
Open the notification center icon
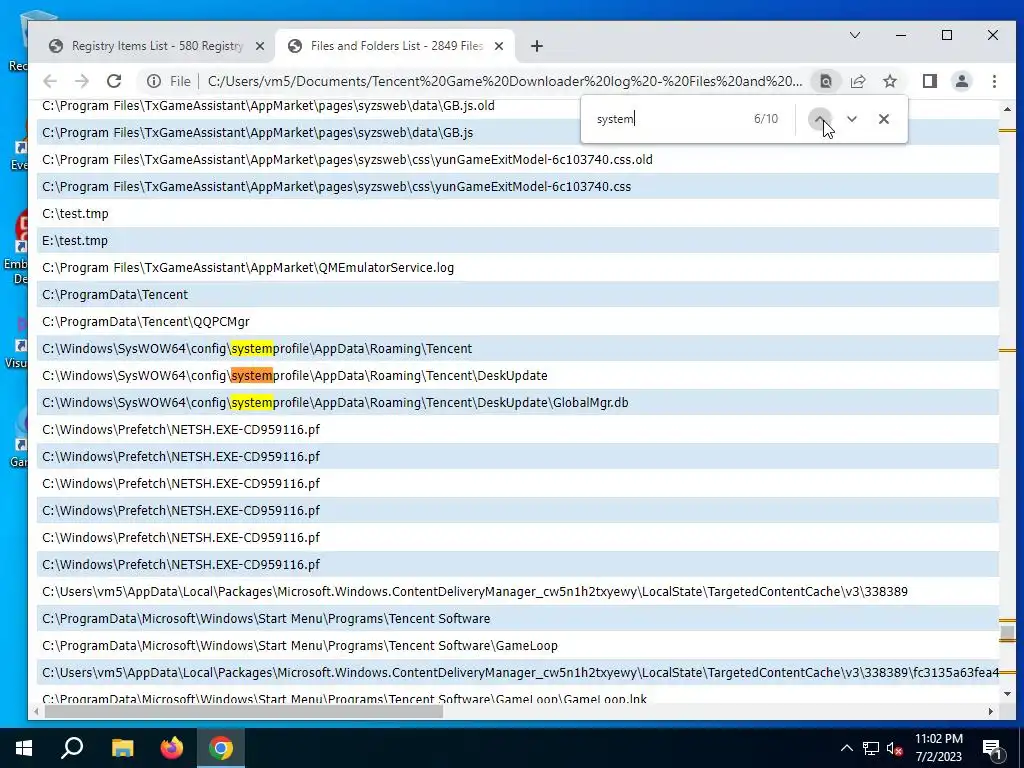point(992,748)
